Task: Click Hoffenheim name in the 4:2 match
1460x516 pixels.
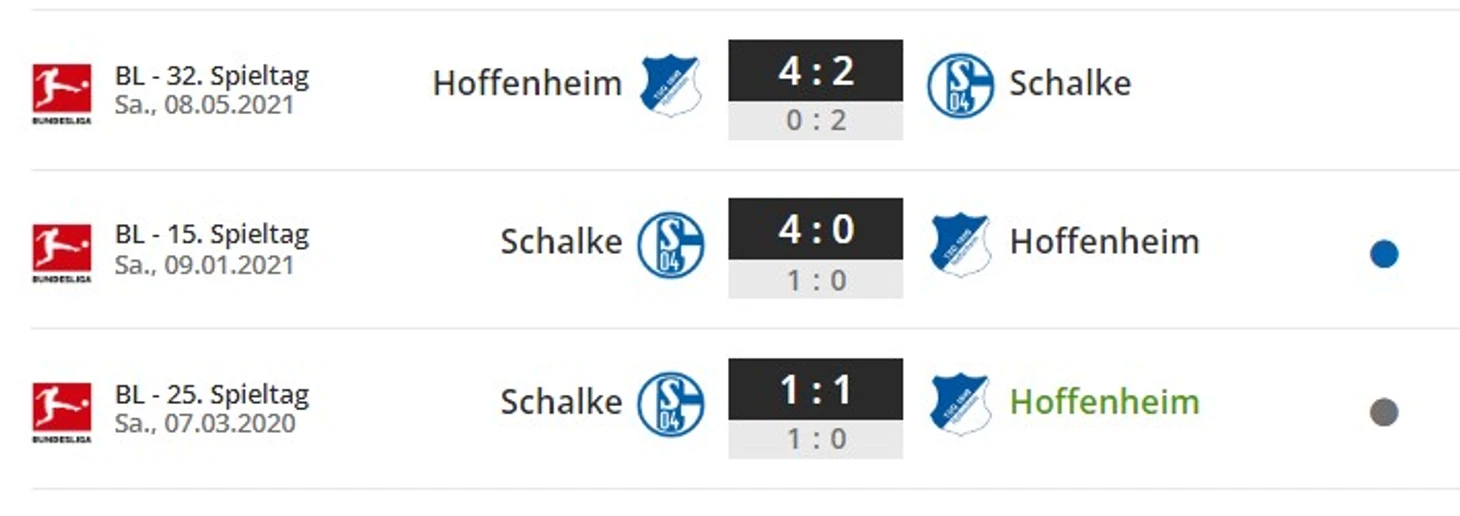Action: click(x=527, y=83)
